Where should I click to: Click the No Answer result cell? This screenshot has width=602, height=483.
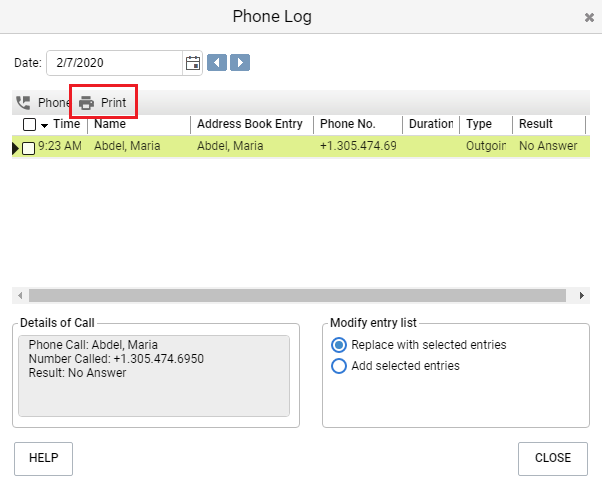548,146
